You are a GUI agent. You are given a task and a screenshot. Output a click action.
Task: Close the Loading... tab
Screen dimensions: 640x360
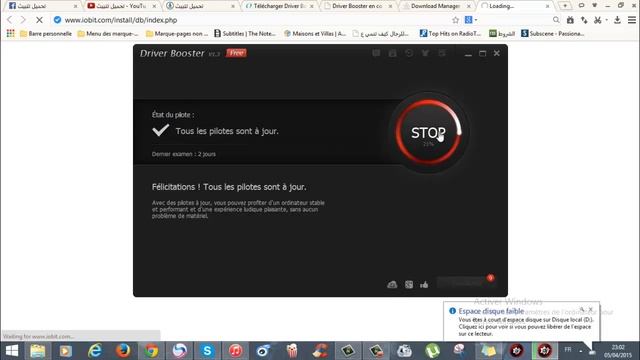click(547, 6)
